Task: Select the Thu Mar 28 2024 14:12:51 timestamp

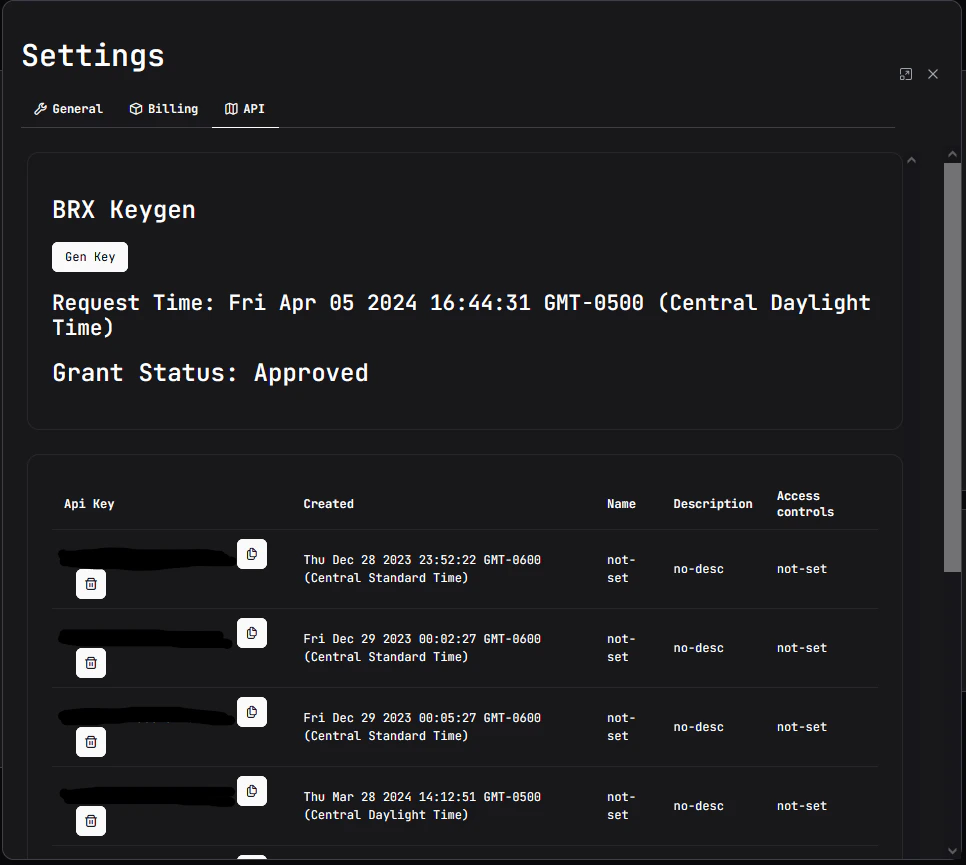Action: 422,805
